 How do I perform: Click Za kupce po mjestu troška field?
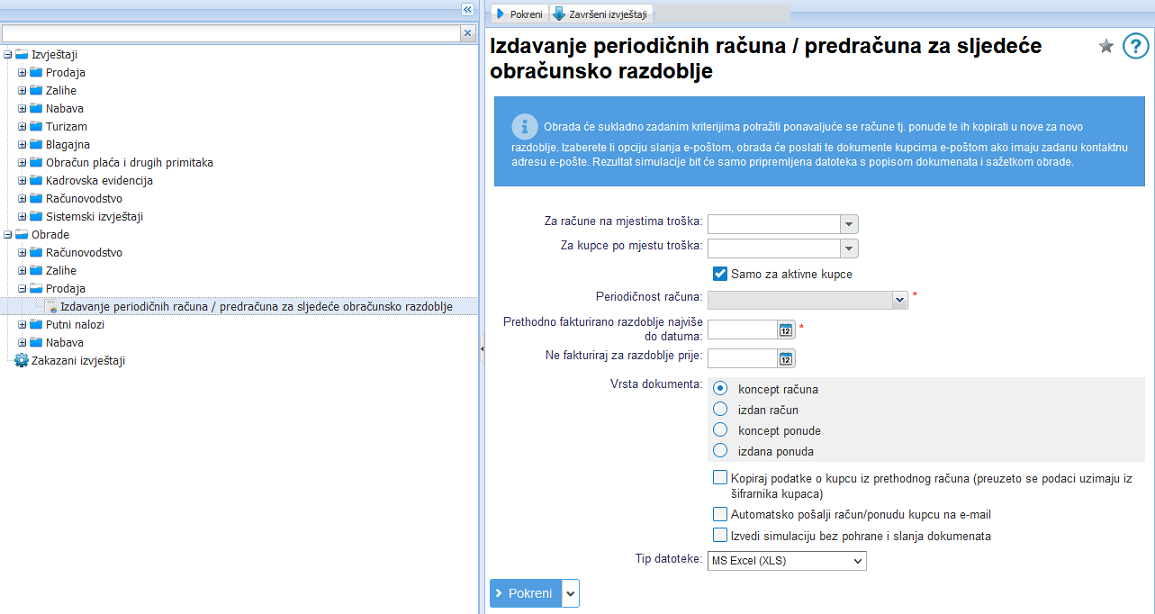(774, 248)
